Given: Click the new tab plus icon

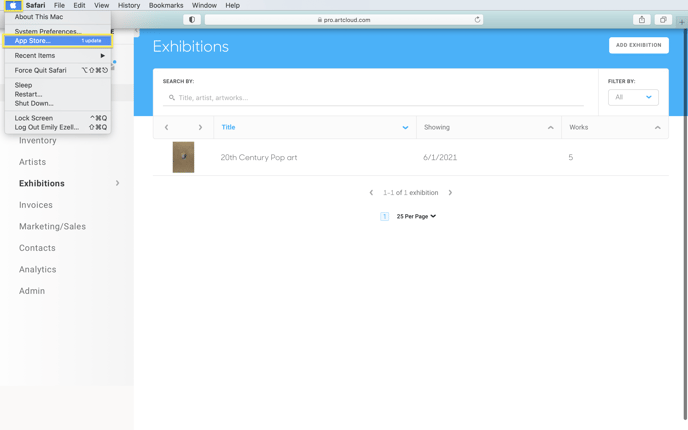Looking at the screenshot, I should pyautogui.click(x=681, y=22).
